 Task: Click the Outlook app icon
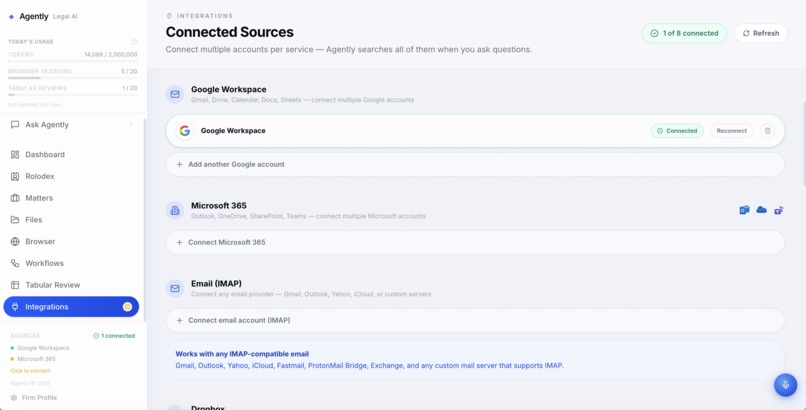tap(744, 210)
